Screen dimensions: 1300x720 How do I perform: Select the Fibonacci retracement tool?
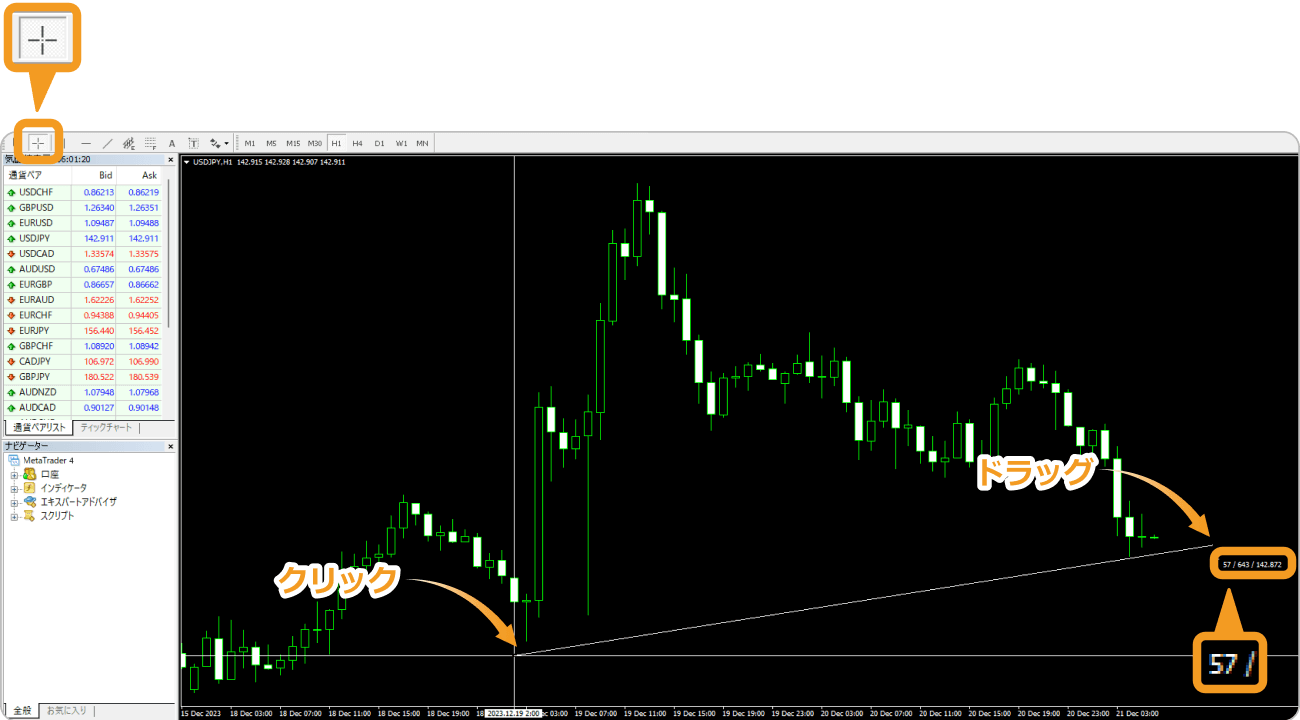(150, 143)
